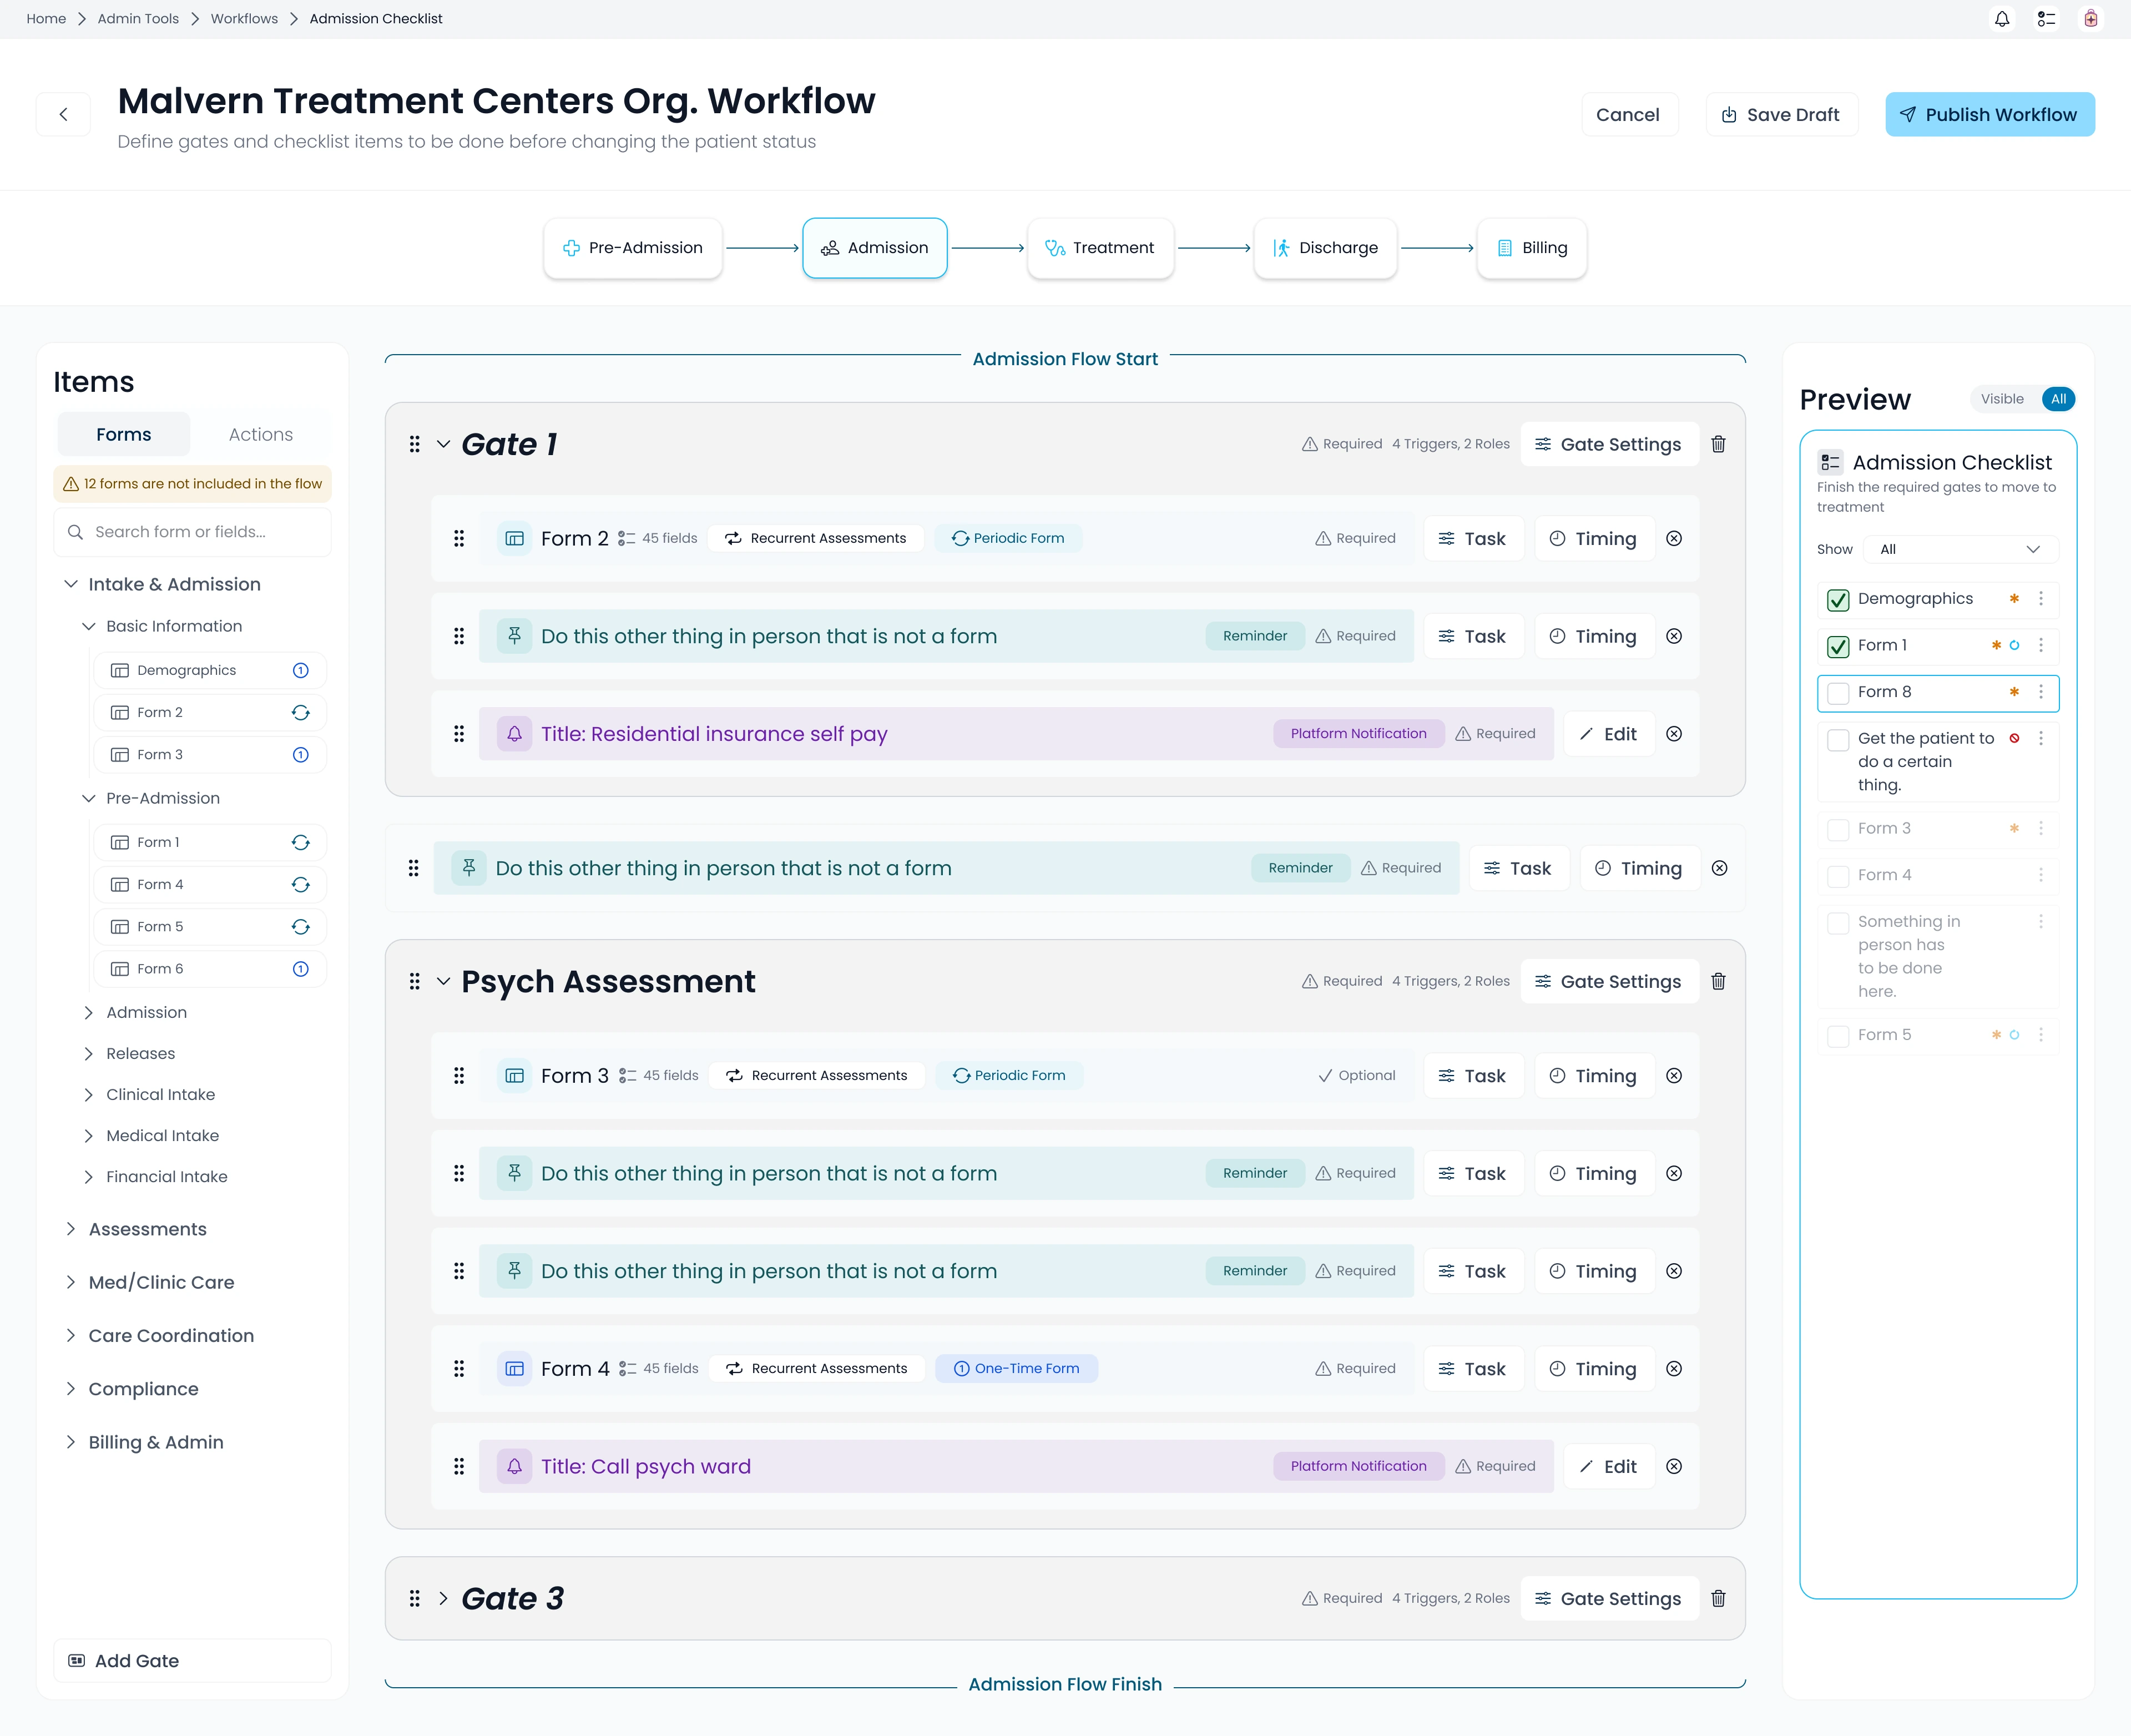Click the drag handle beside Psych Assessment
The width and height of the screenshot is (2131, 1736).
pos(414,981)
